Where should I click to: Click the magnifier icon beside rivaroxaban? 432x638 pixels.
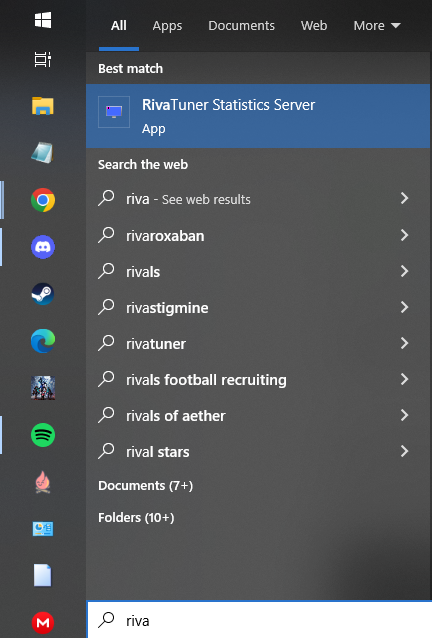coord(107,235)
